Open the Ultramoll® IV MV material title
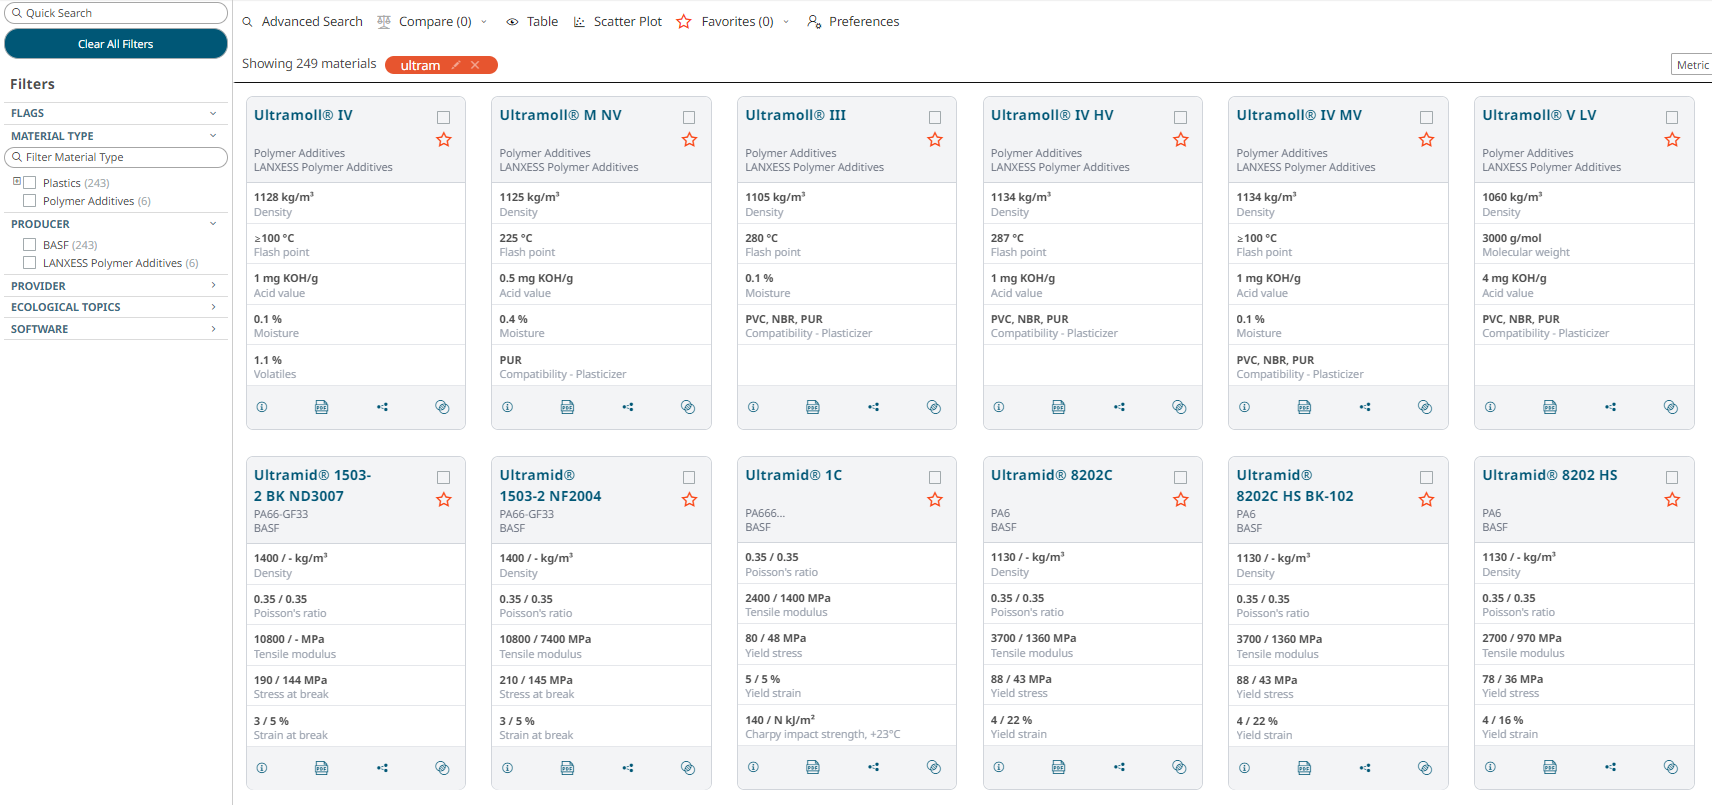Viewport: 1712px width, 805px height. coord(1299,115)
